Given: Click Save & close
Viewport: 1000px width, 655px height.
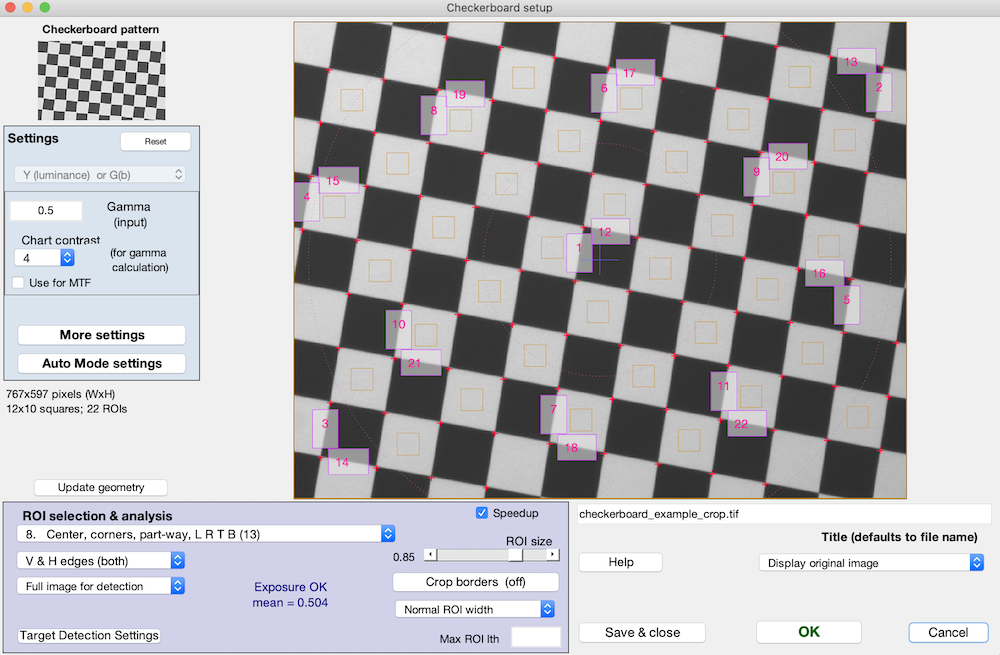Looking at the screenshot, I should [x=642, y=632].
